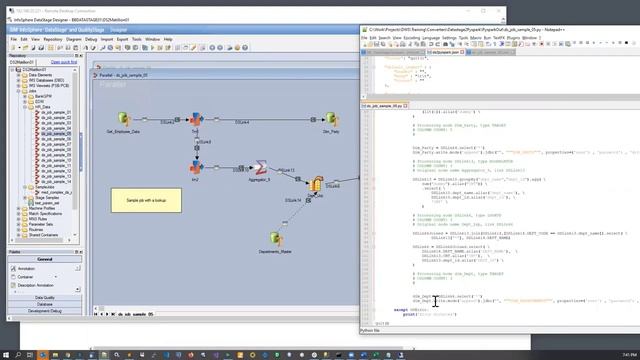
Task: Open Windows taskbar search
Action: [18, 355]
